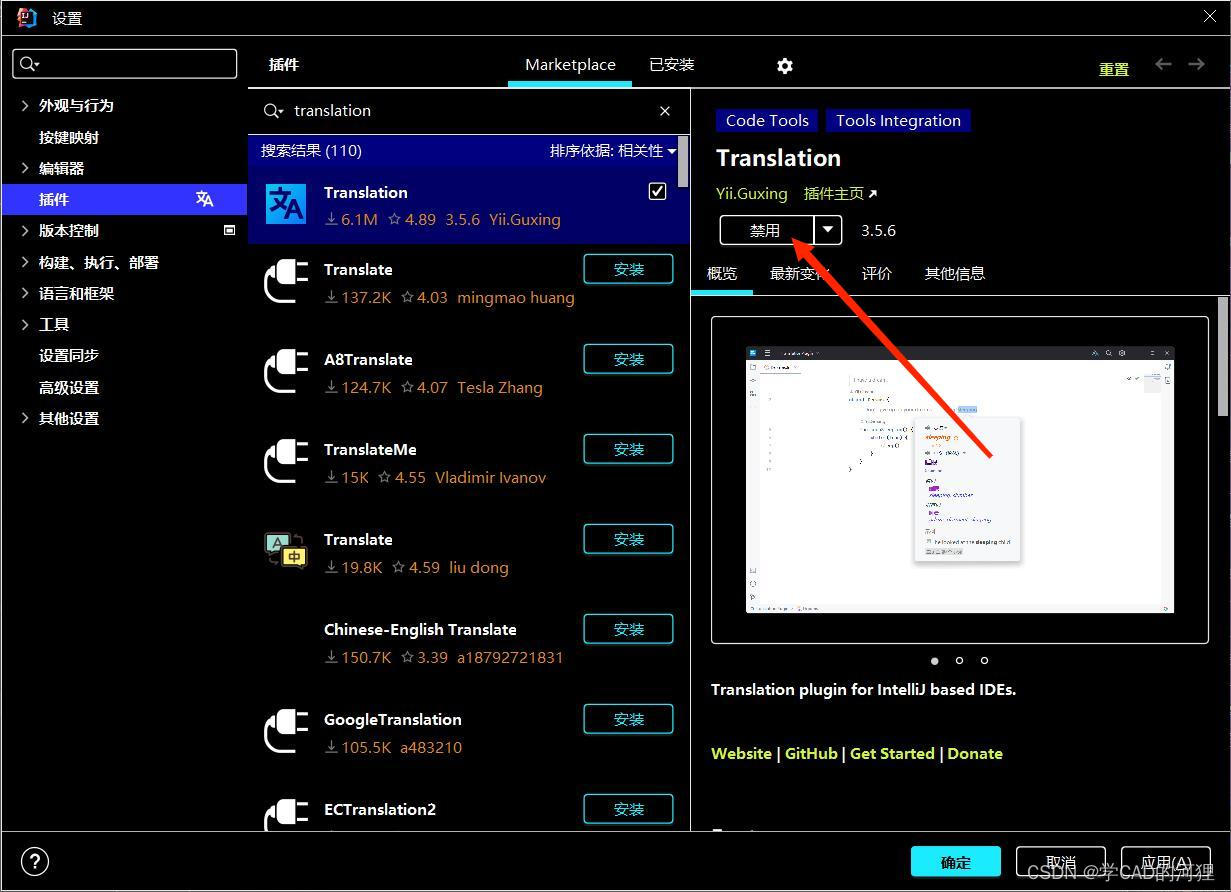
Task: Clear the translation search text
Action: 665,111
